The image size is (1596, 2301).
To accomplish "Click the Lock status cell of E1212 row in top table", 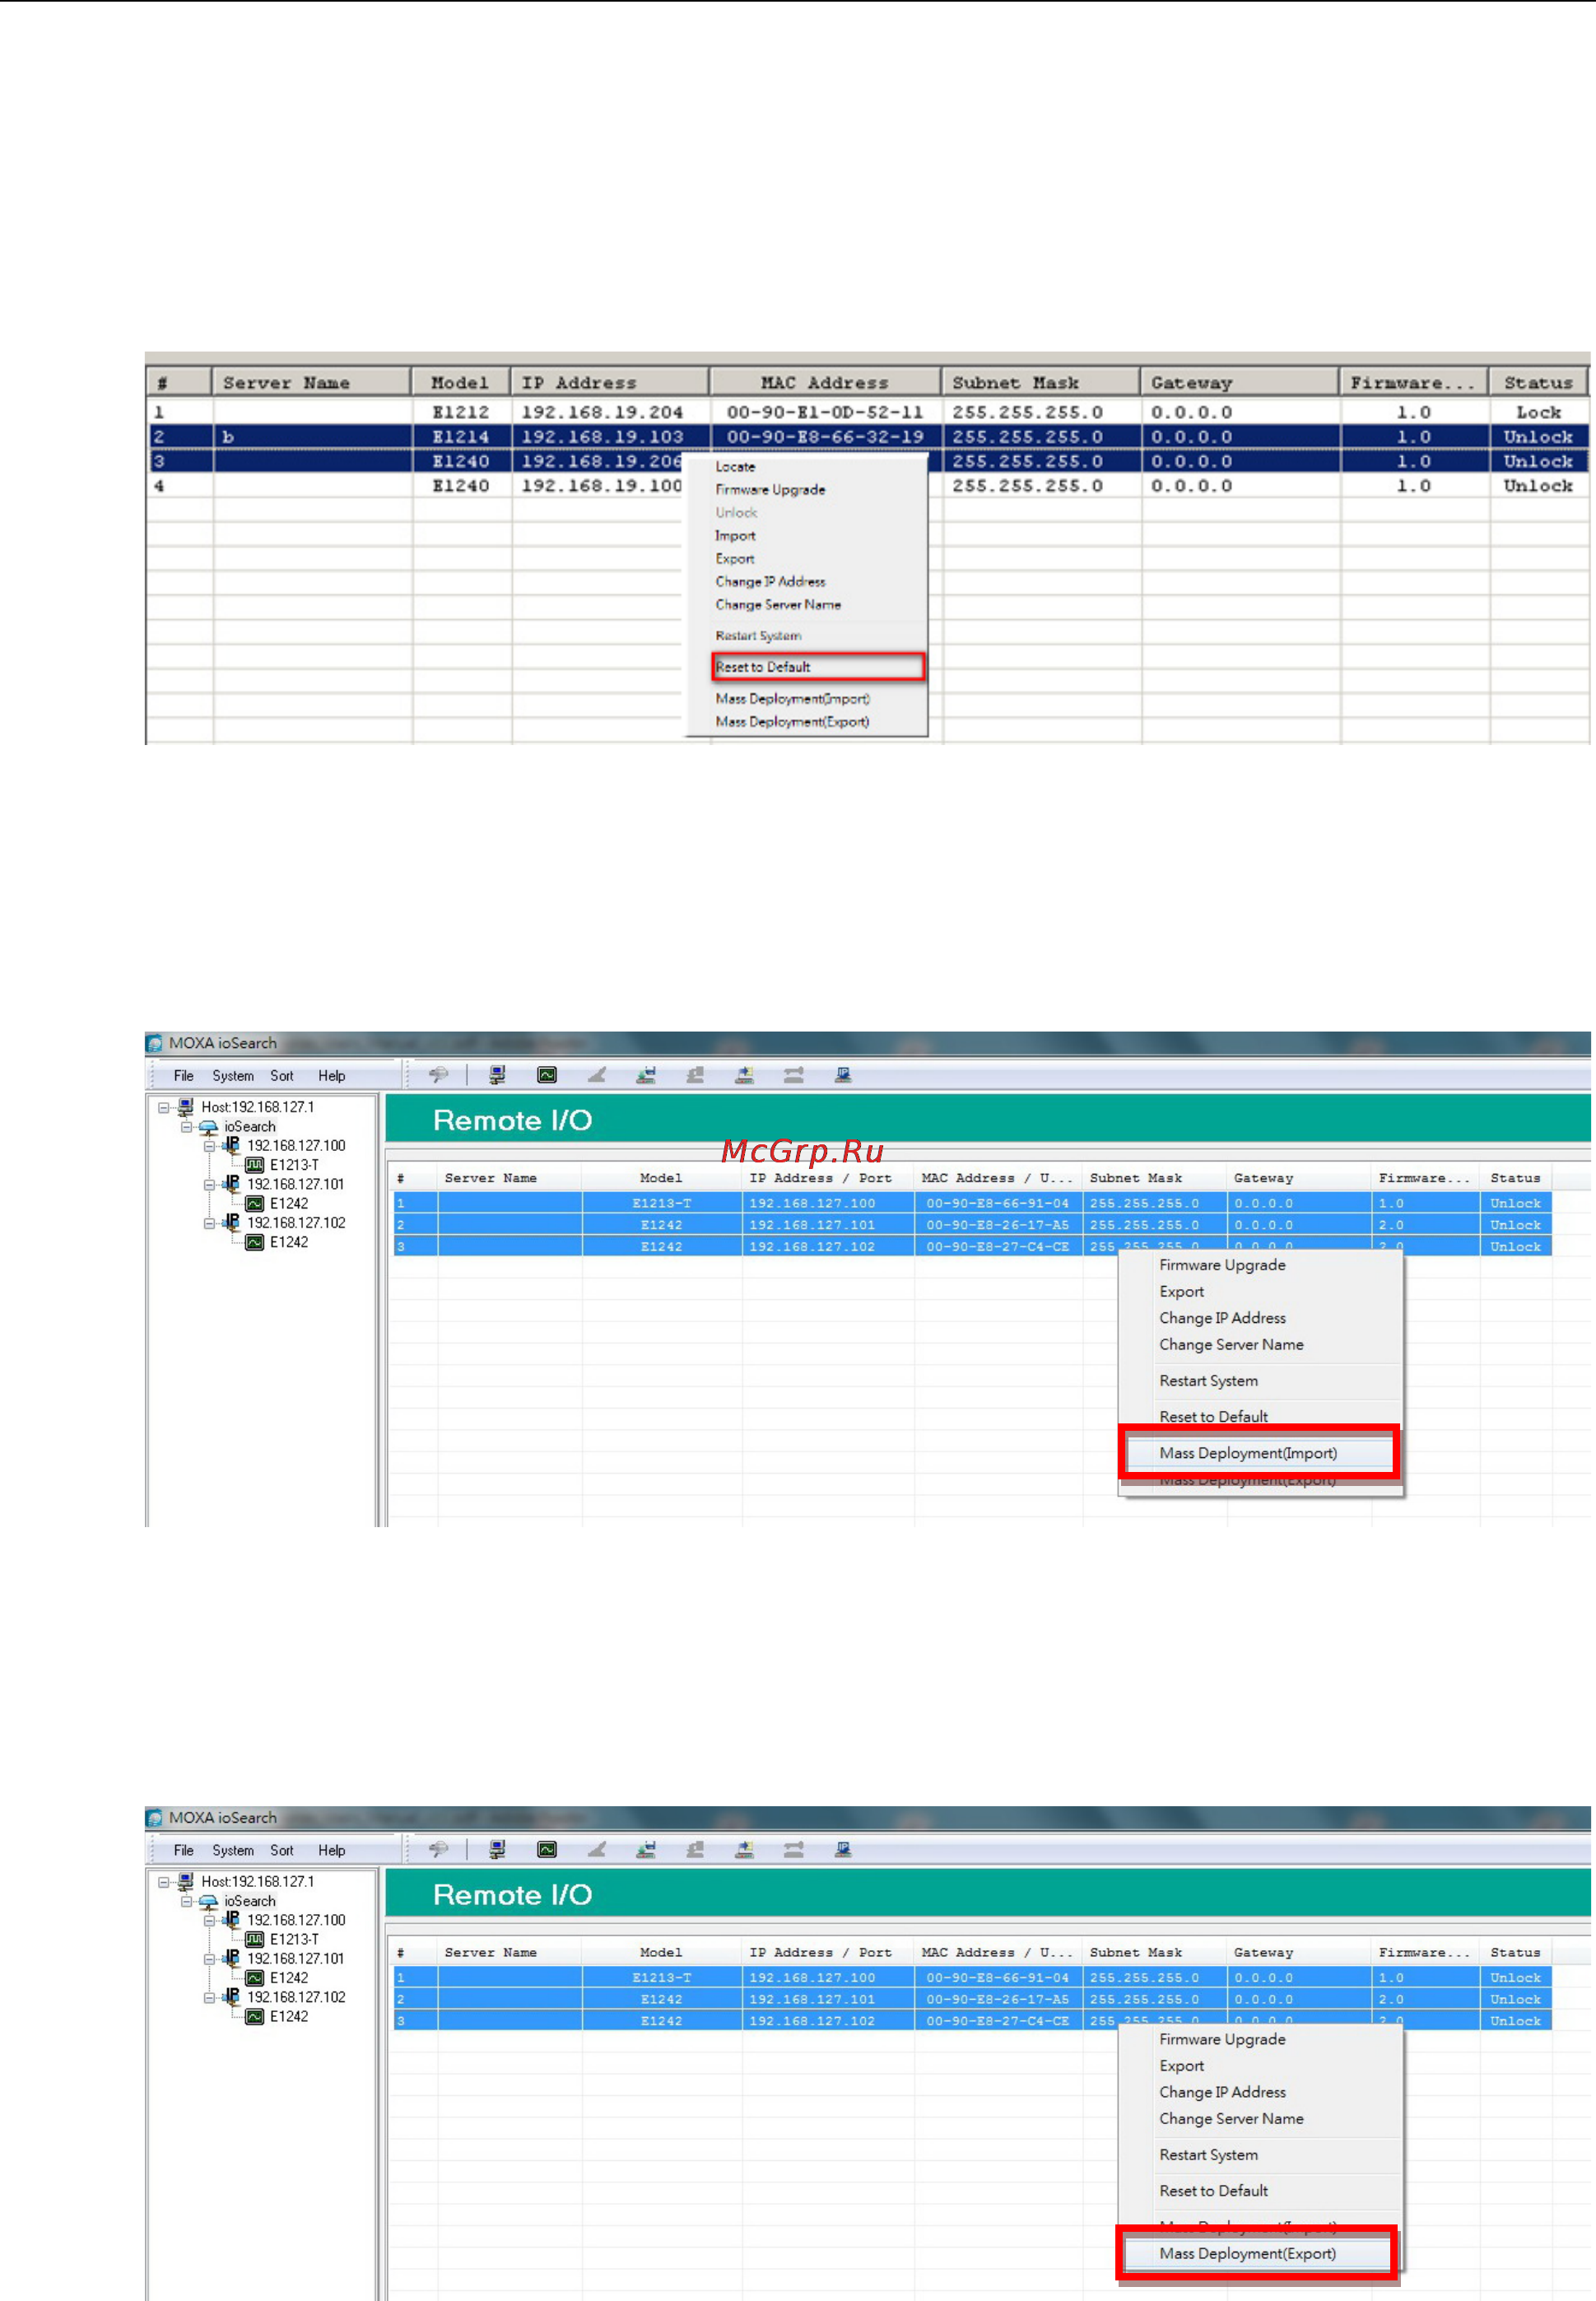I will [x=1538, y=412].
